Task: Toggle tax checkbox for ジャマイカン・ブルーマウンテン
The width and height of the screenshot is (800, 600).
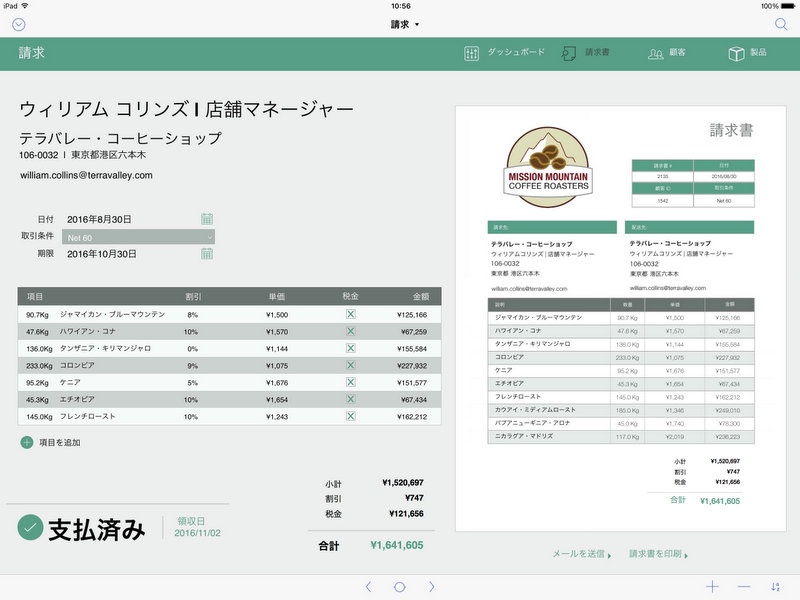Action: (350, 314)
